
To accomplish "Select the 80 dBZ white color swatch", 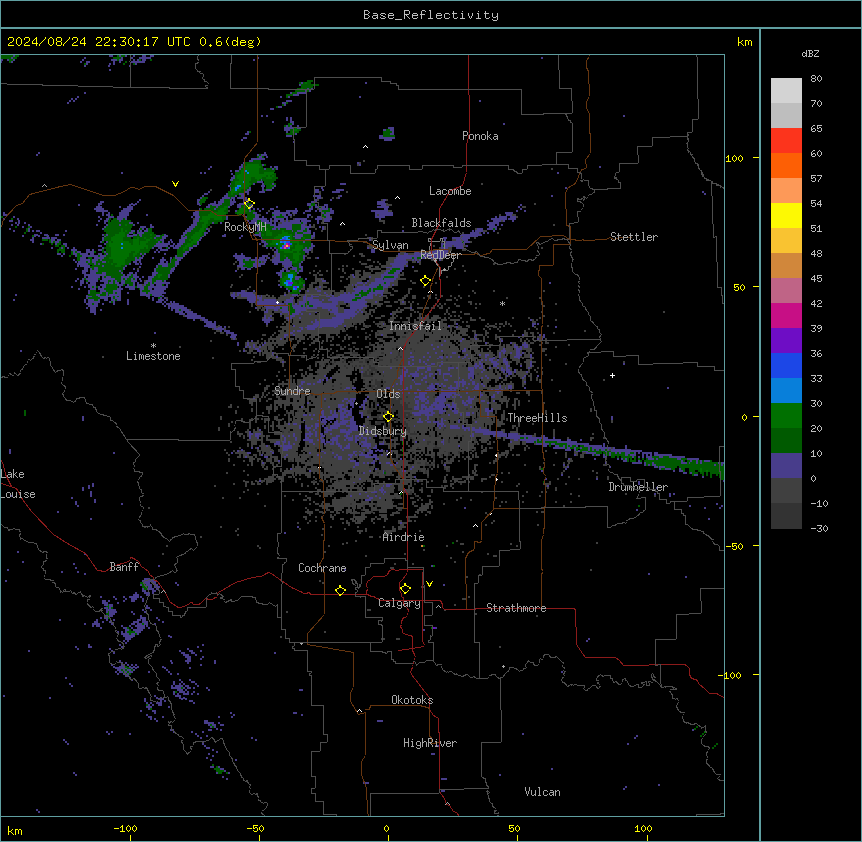I will click(786, 90).
